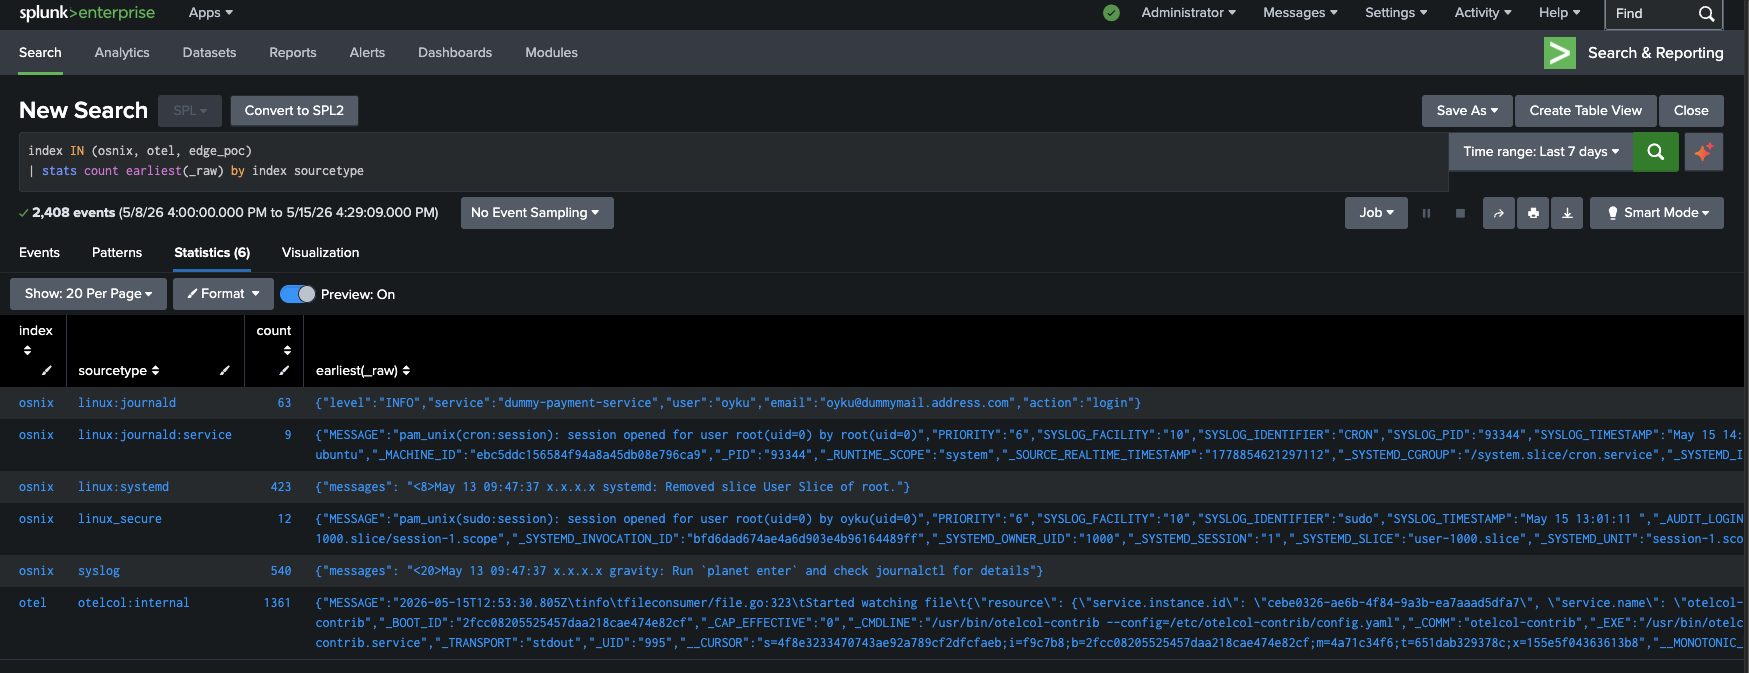Switch to the Visualization tab
Image resolution: width=1749 pixels, height=673 pixels.
pos(320,253)
